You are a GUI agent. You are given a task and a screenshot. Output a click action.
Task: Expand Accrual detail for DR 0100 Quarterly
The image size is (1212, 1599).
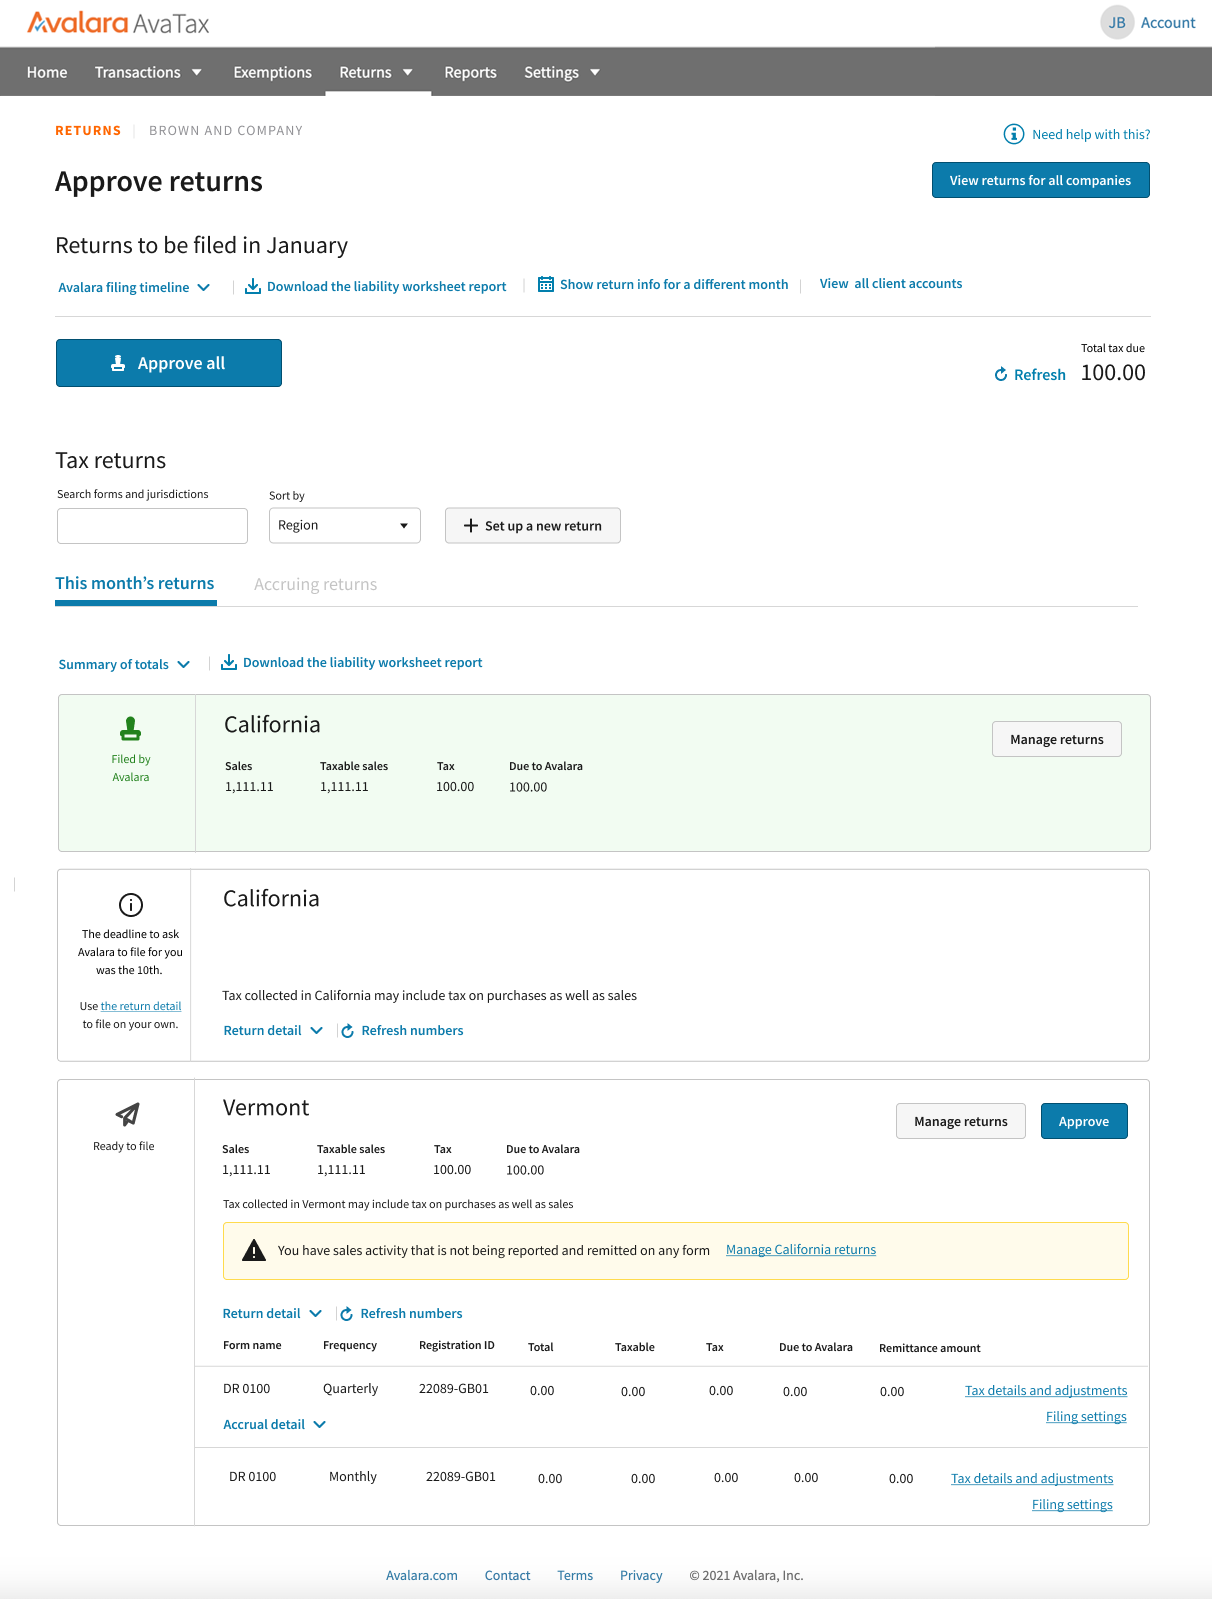click(x=274, y=1424)
